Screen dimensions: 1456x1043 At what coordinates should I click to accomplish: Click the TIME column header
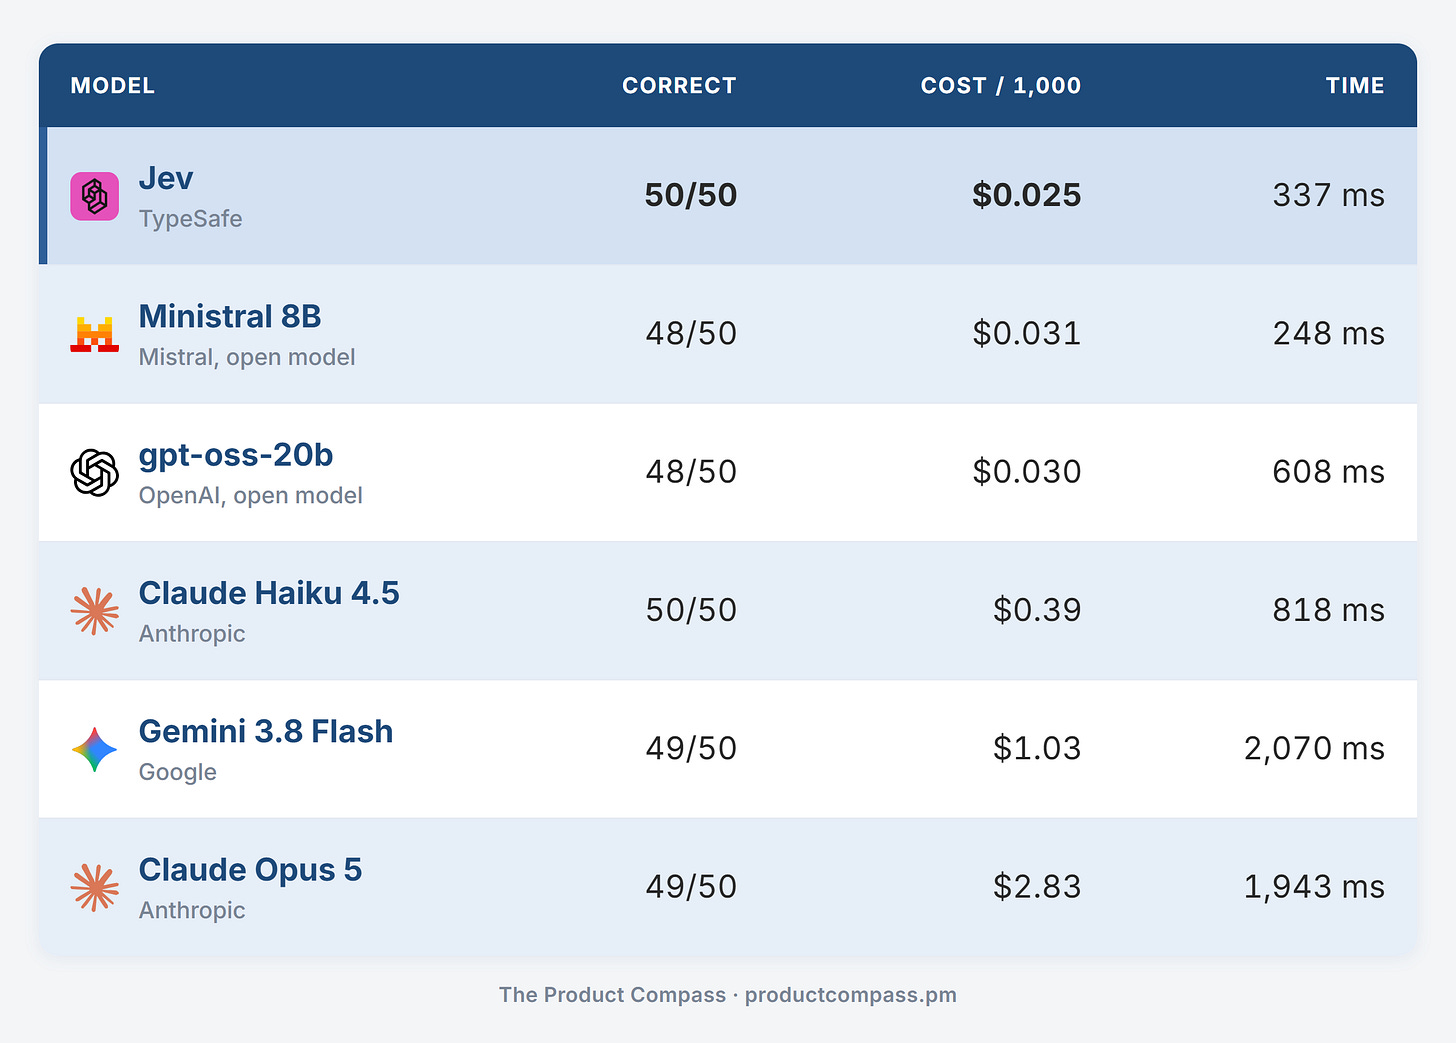tap(1355, 86)
